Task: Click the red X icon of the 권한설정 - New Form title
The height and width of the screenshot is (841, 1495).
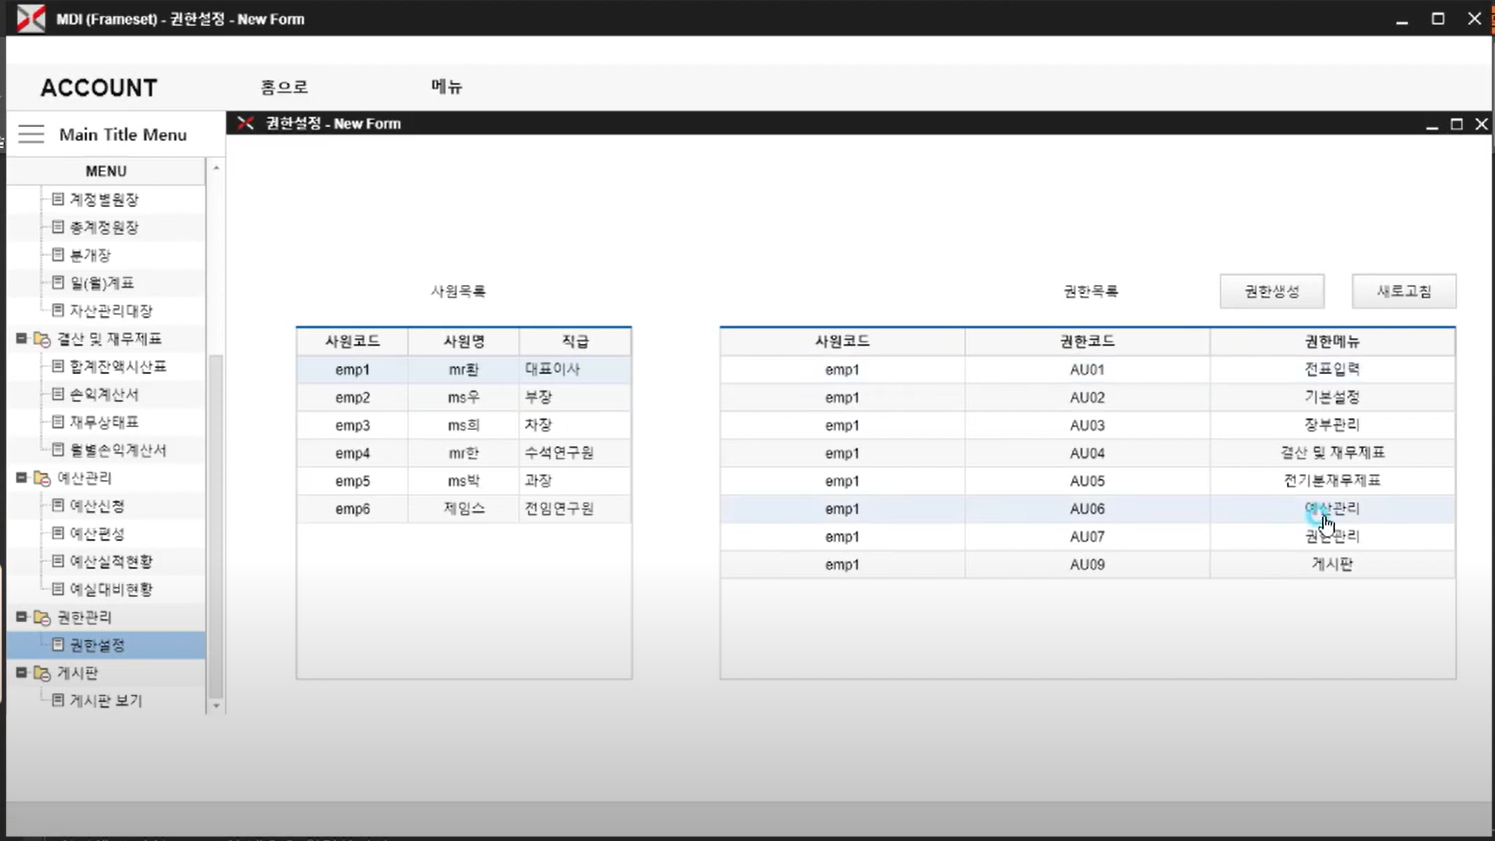Action: [x=245, y=123]
